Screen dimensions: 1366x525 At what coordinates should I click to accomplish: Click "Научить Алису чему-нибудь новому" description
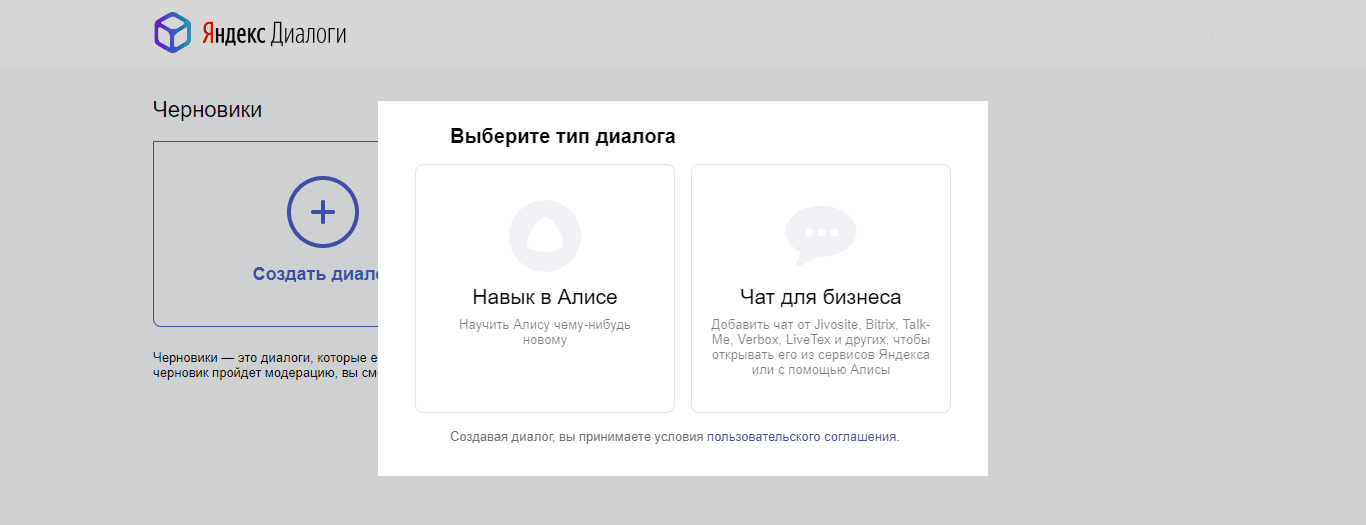pyautogui.click(x=544, y=332)
